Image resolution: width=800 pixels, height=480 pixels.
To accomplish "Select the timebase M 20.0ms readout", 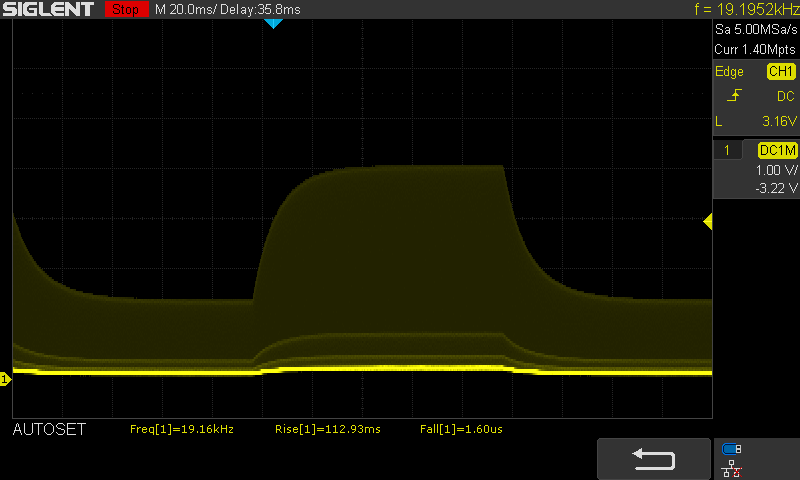I will [185, 9].
